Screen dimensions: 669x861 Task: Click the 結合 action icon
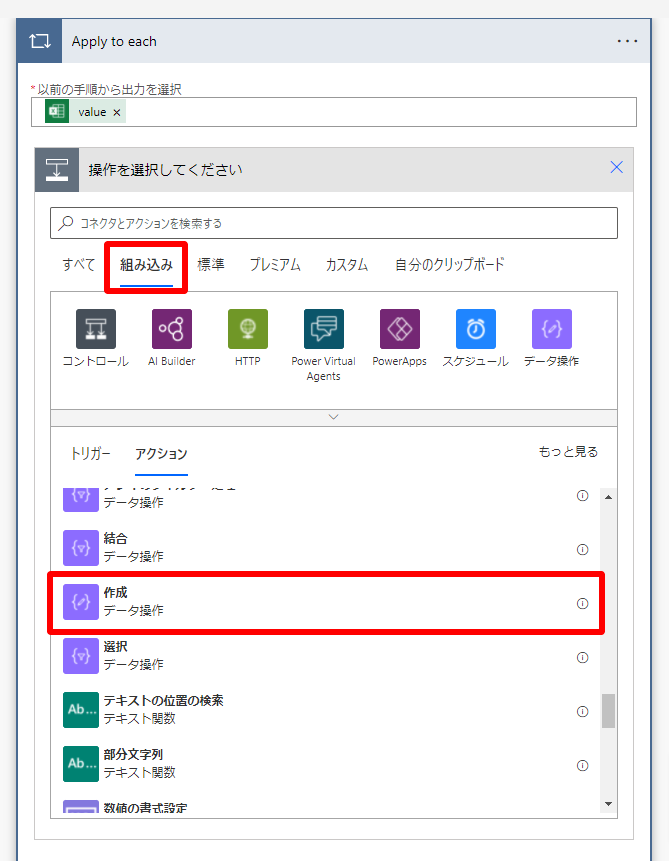[x=81, y=548]
